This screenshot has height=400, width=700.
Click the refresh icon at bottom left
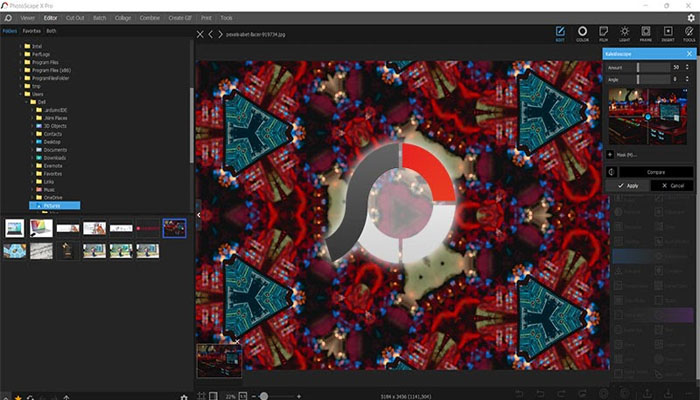(x=30, y=397)
